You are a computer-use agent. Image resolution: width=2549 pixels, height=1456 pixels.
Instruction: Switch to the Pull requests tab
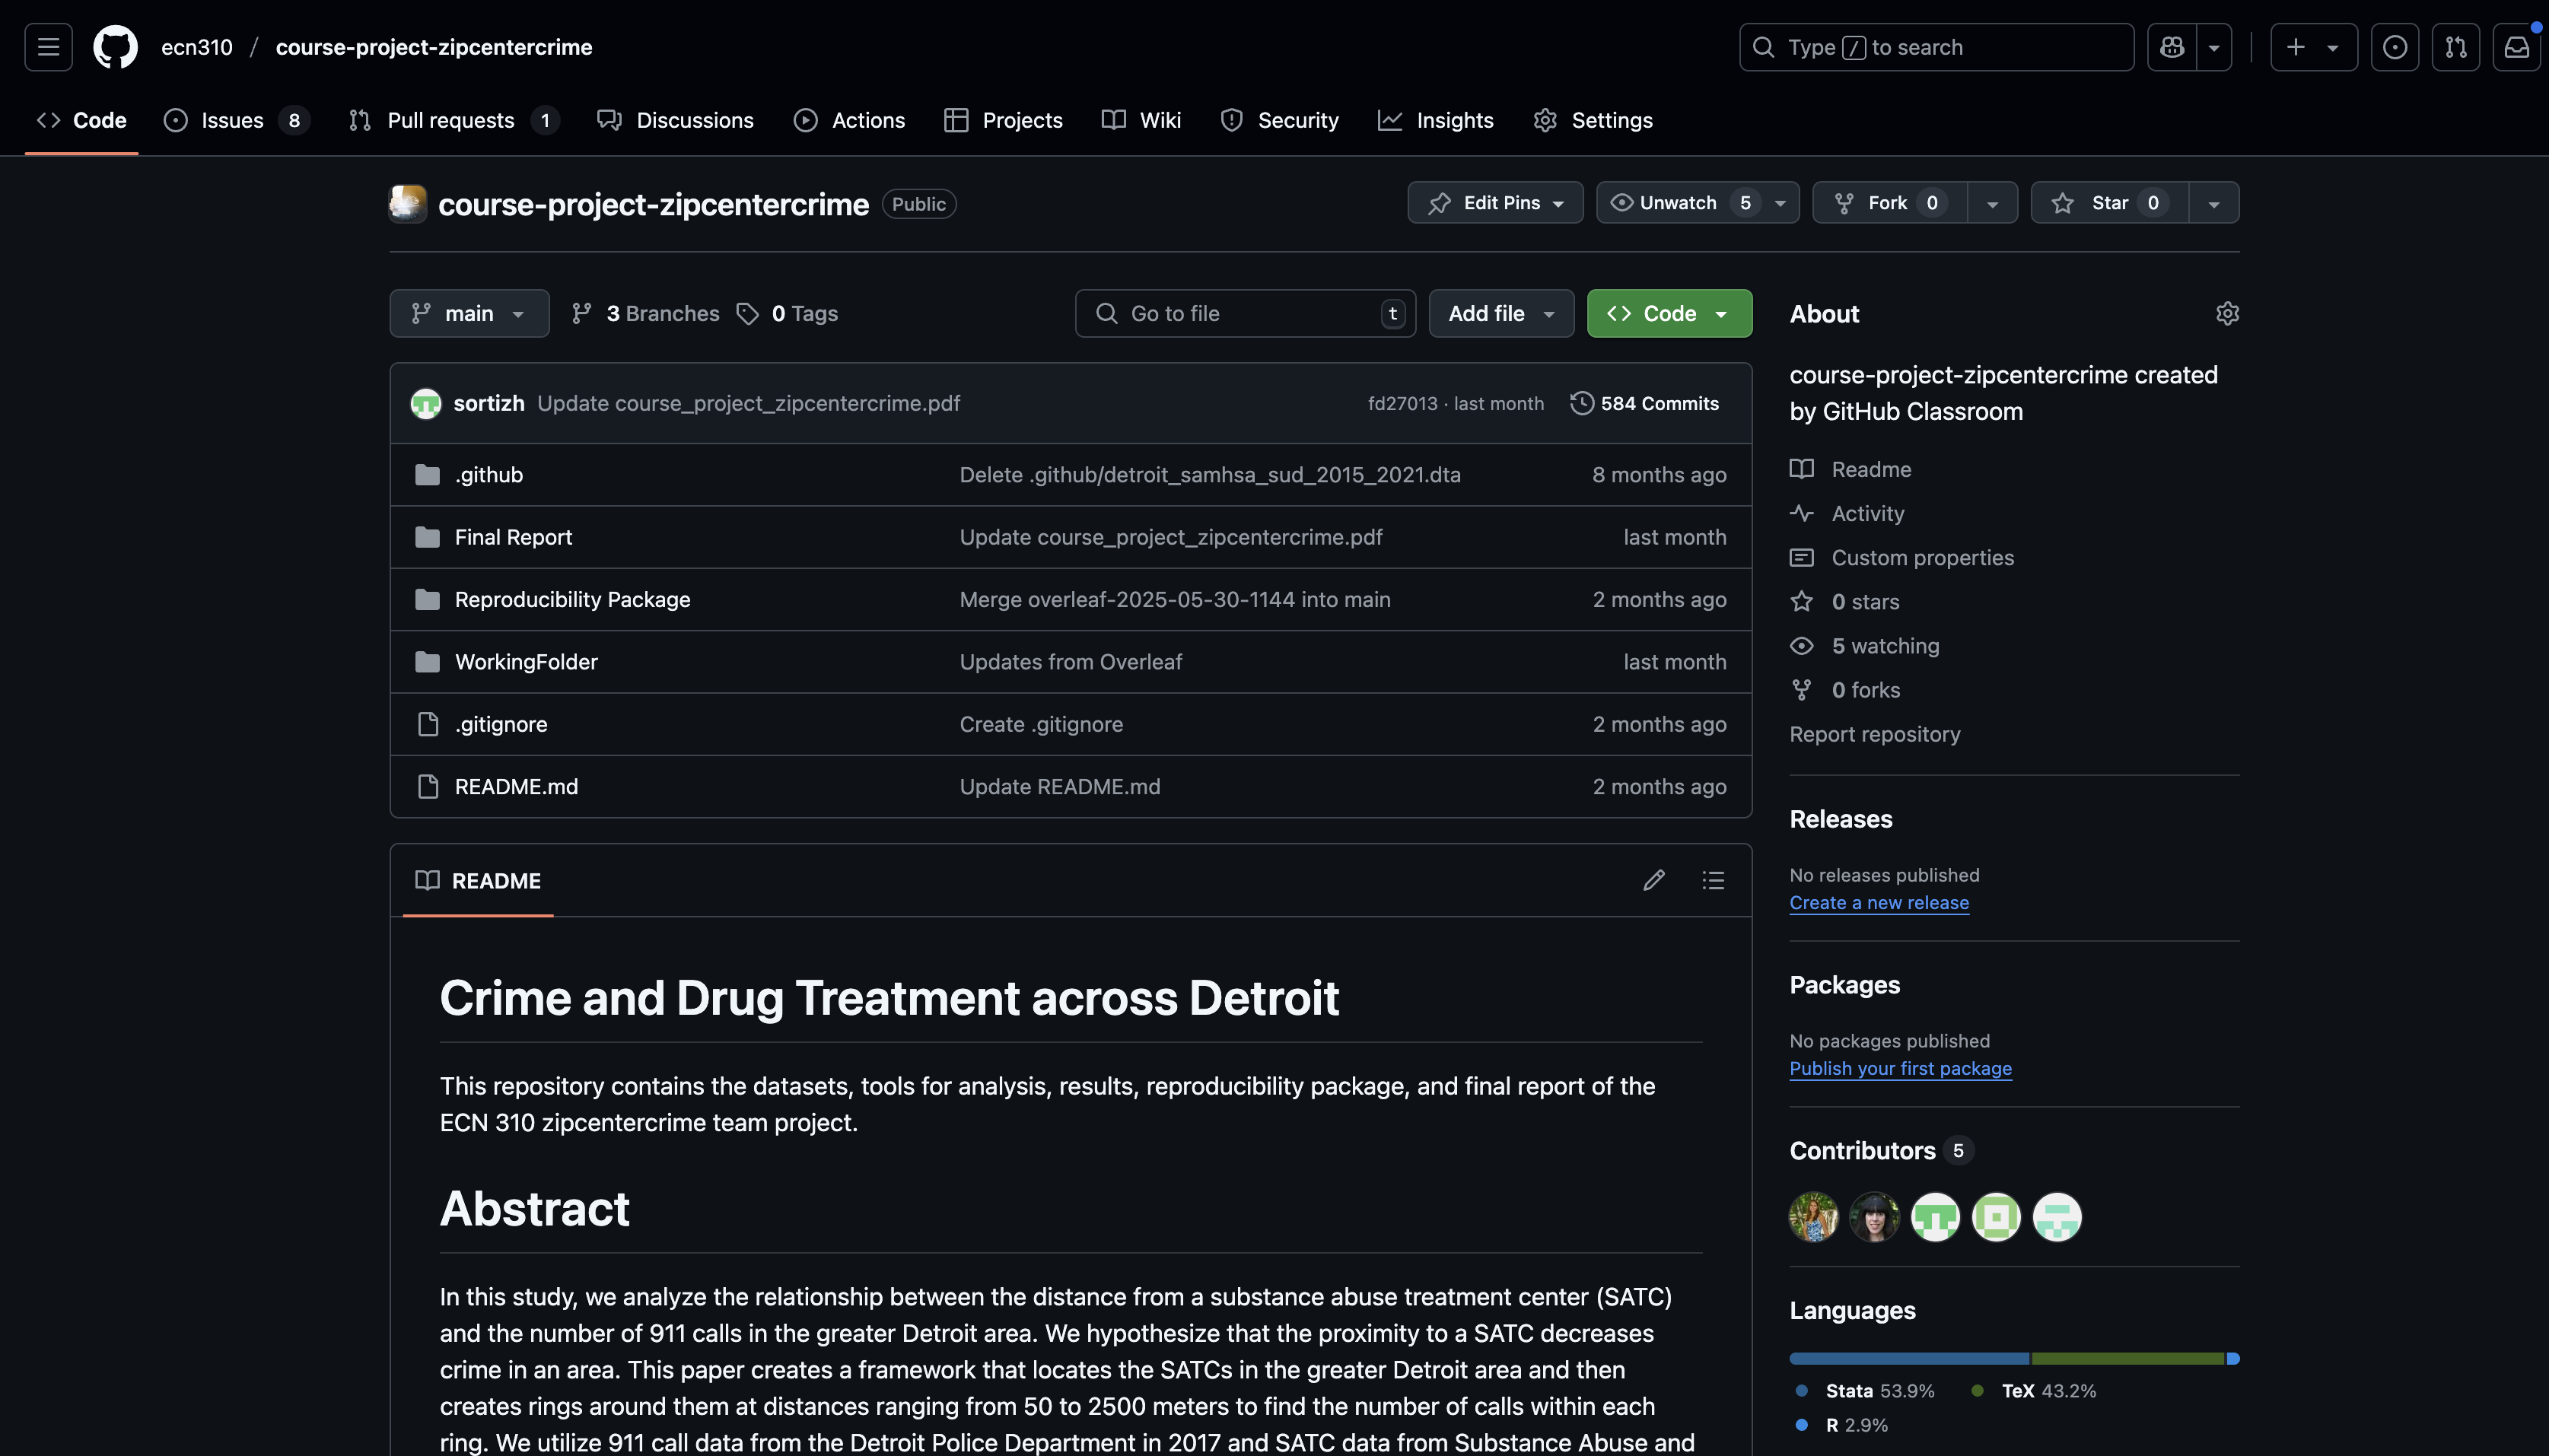[x=453, y=120]
